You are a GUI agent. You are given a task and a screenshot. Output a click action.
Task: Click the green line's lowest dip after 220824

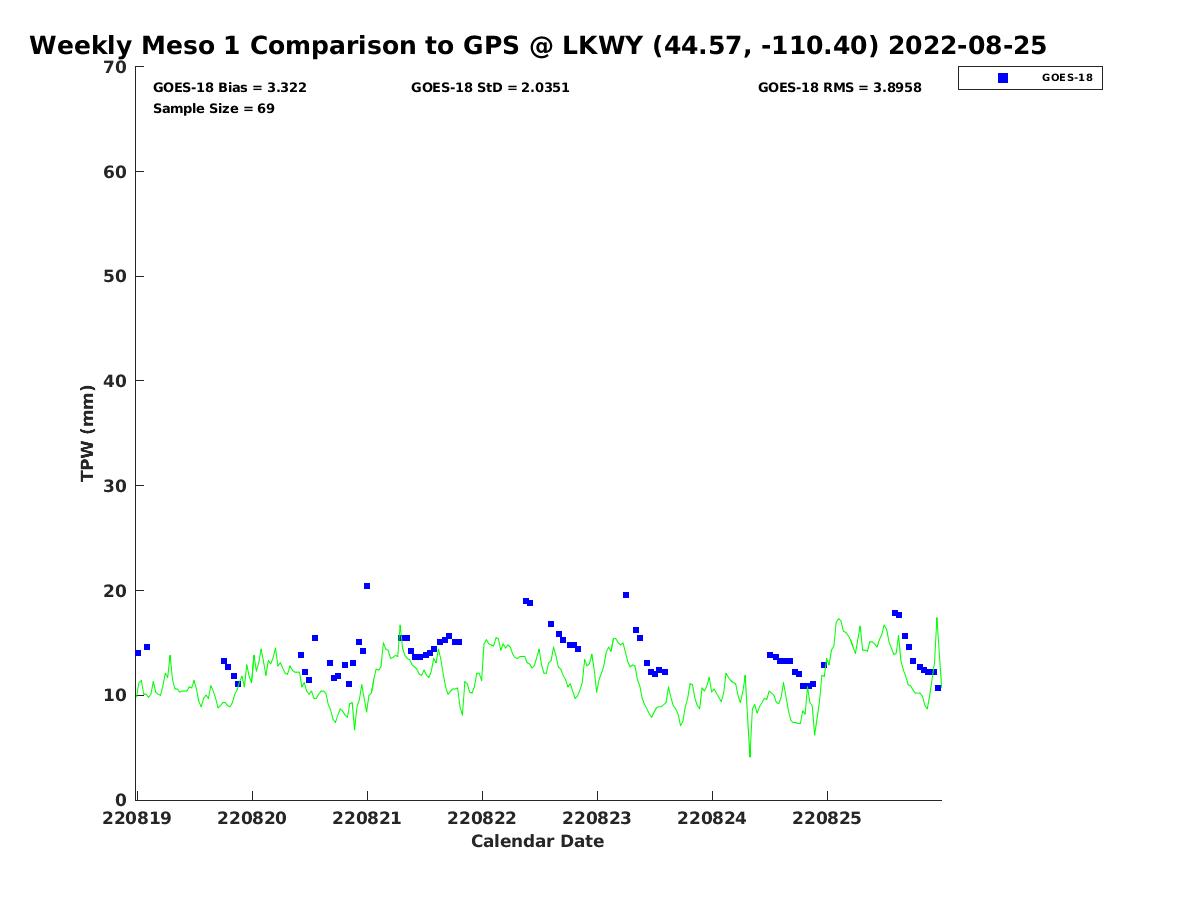click(x=750, y=755)
